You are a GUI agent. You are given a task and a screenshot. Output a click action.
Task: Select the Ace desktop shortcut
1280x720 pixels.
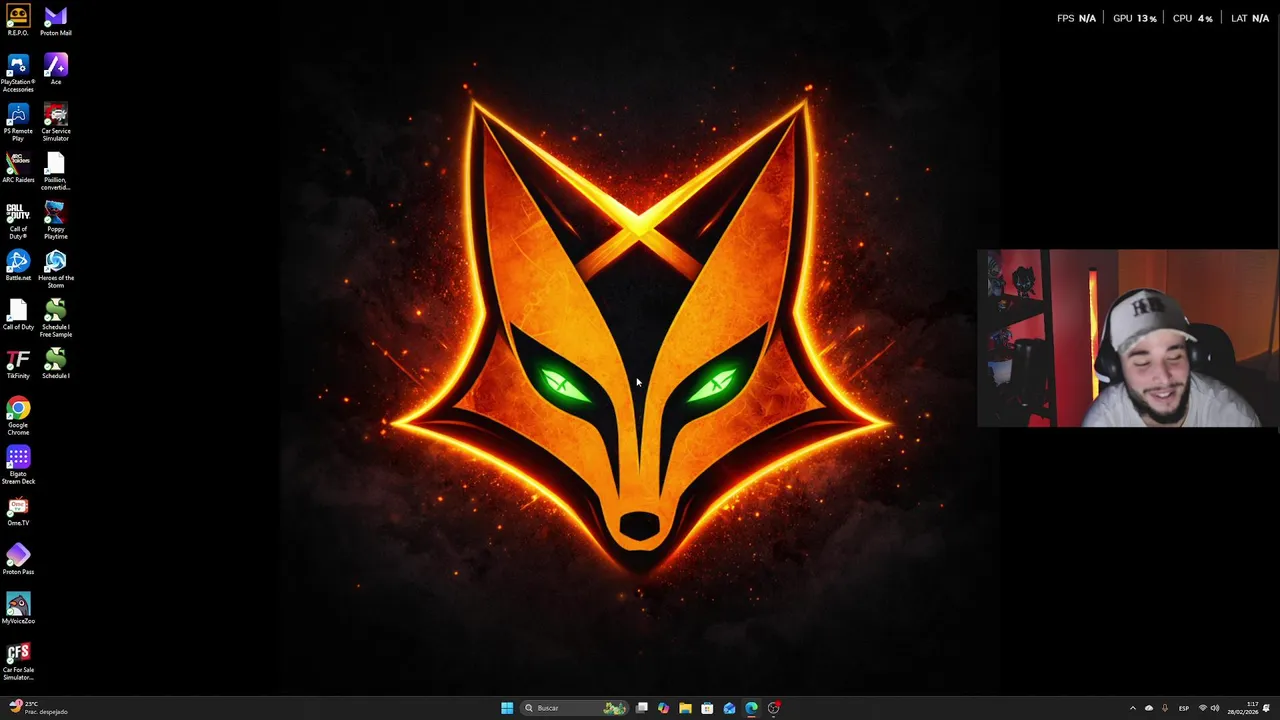tap(56, 69)
